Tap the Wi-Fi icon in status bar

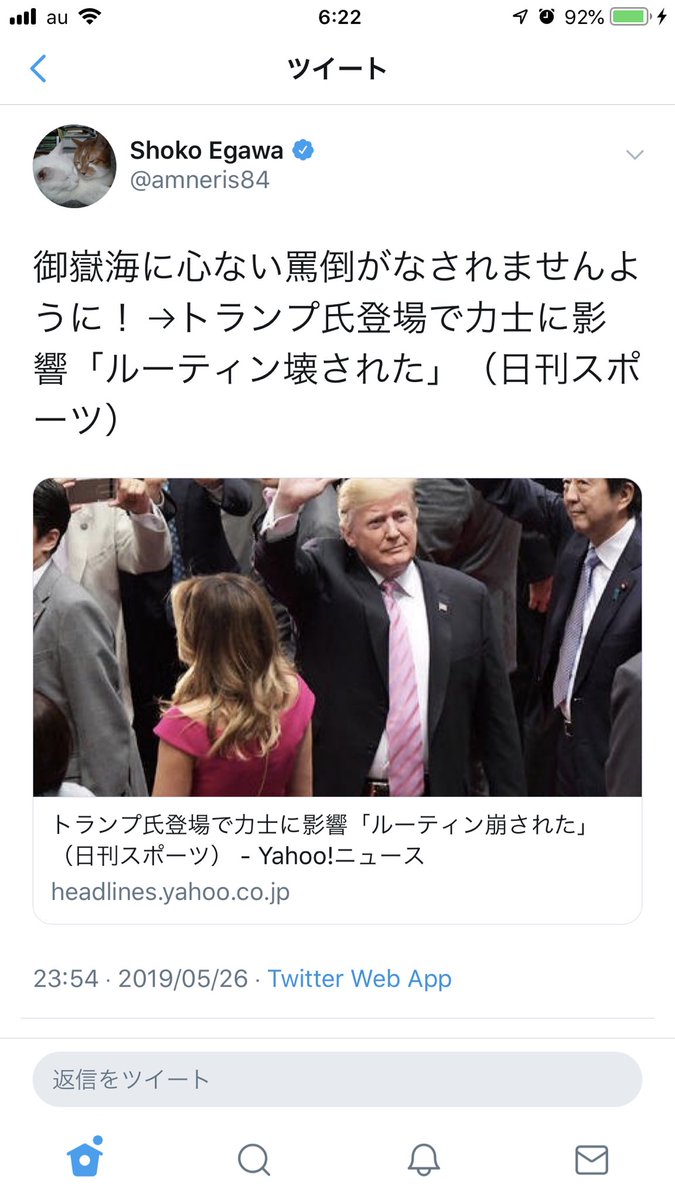[x=90, y=17]
